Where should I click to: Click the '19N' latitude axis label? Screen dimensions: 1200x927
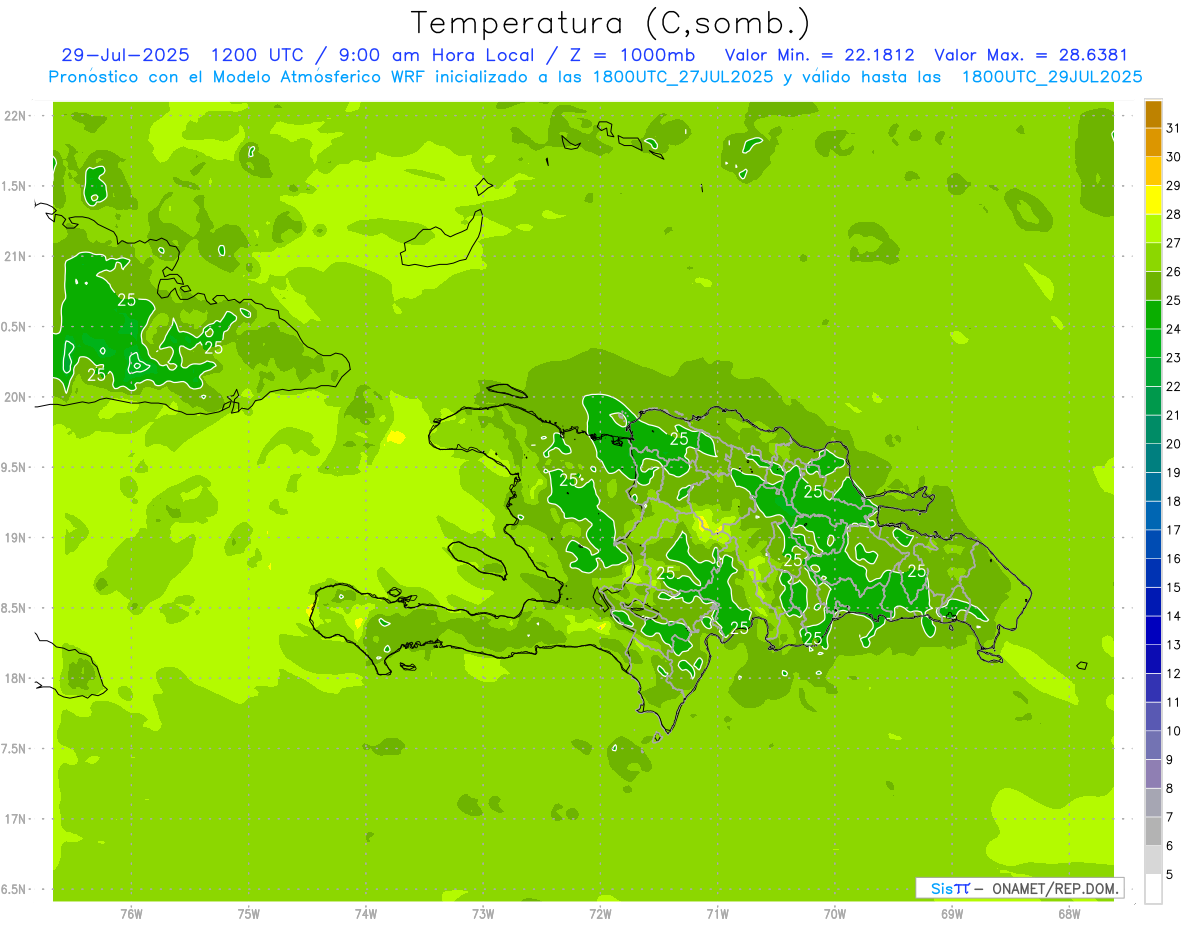(x=17, y=537)
